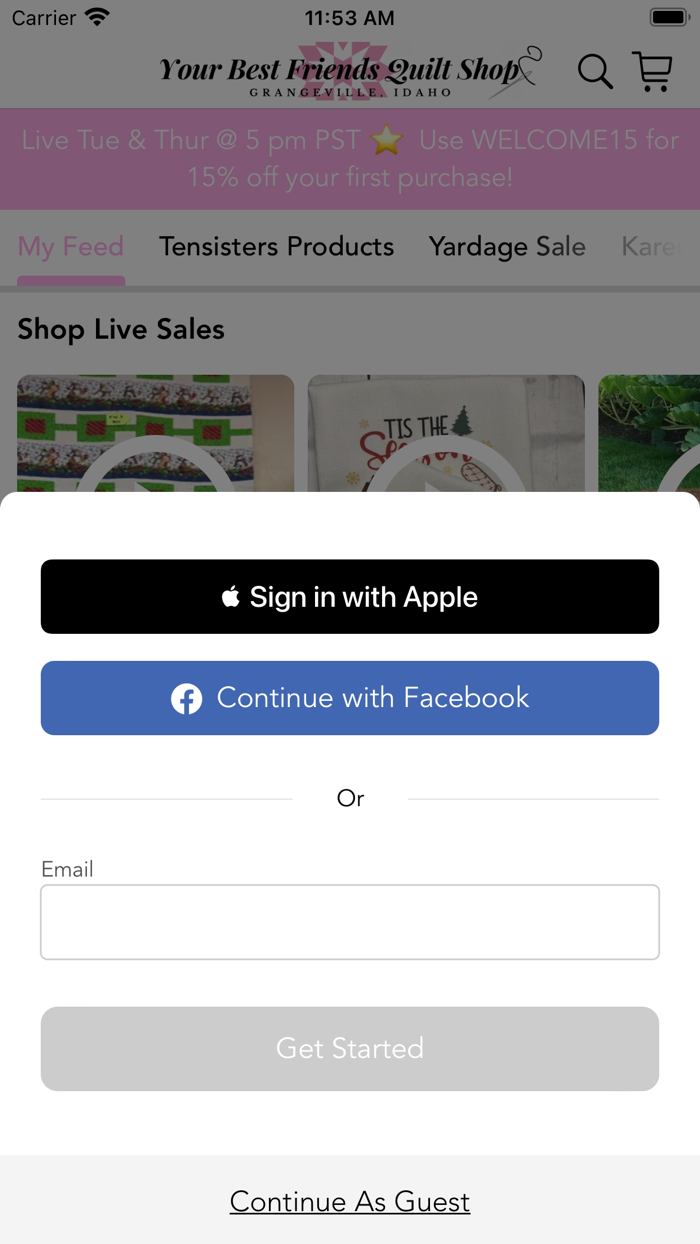The width and height of the screenshot is (700, 1244).
Task: Tap the Your Best Friends Quilt Shop logo
Action: click(350, 70)
